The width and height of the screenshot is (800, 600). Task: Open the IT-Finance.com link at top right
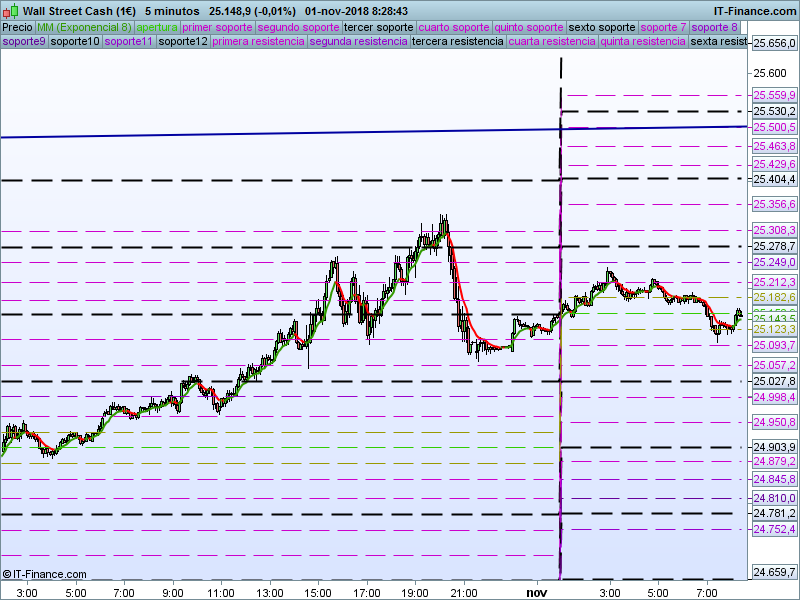[x=755, y=11]
